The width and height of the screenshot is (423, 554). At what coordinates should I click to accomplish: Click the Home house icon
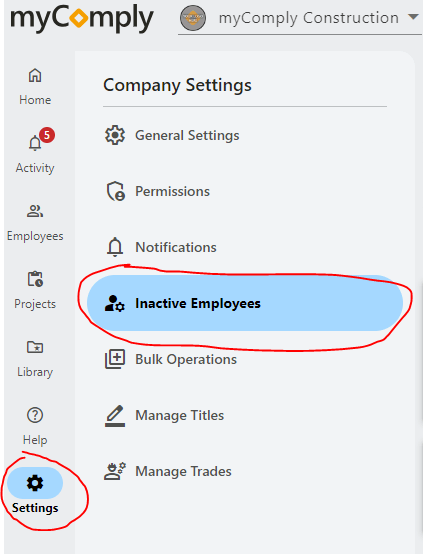pos(35,76)
